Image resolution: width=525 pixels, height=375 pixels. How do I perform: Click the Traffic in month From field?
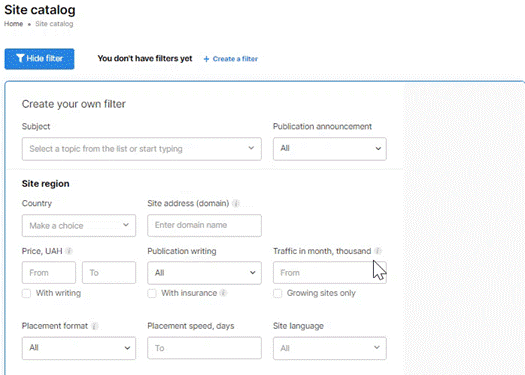tap(329, 273)
